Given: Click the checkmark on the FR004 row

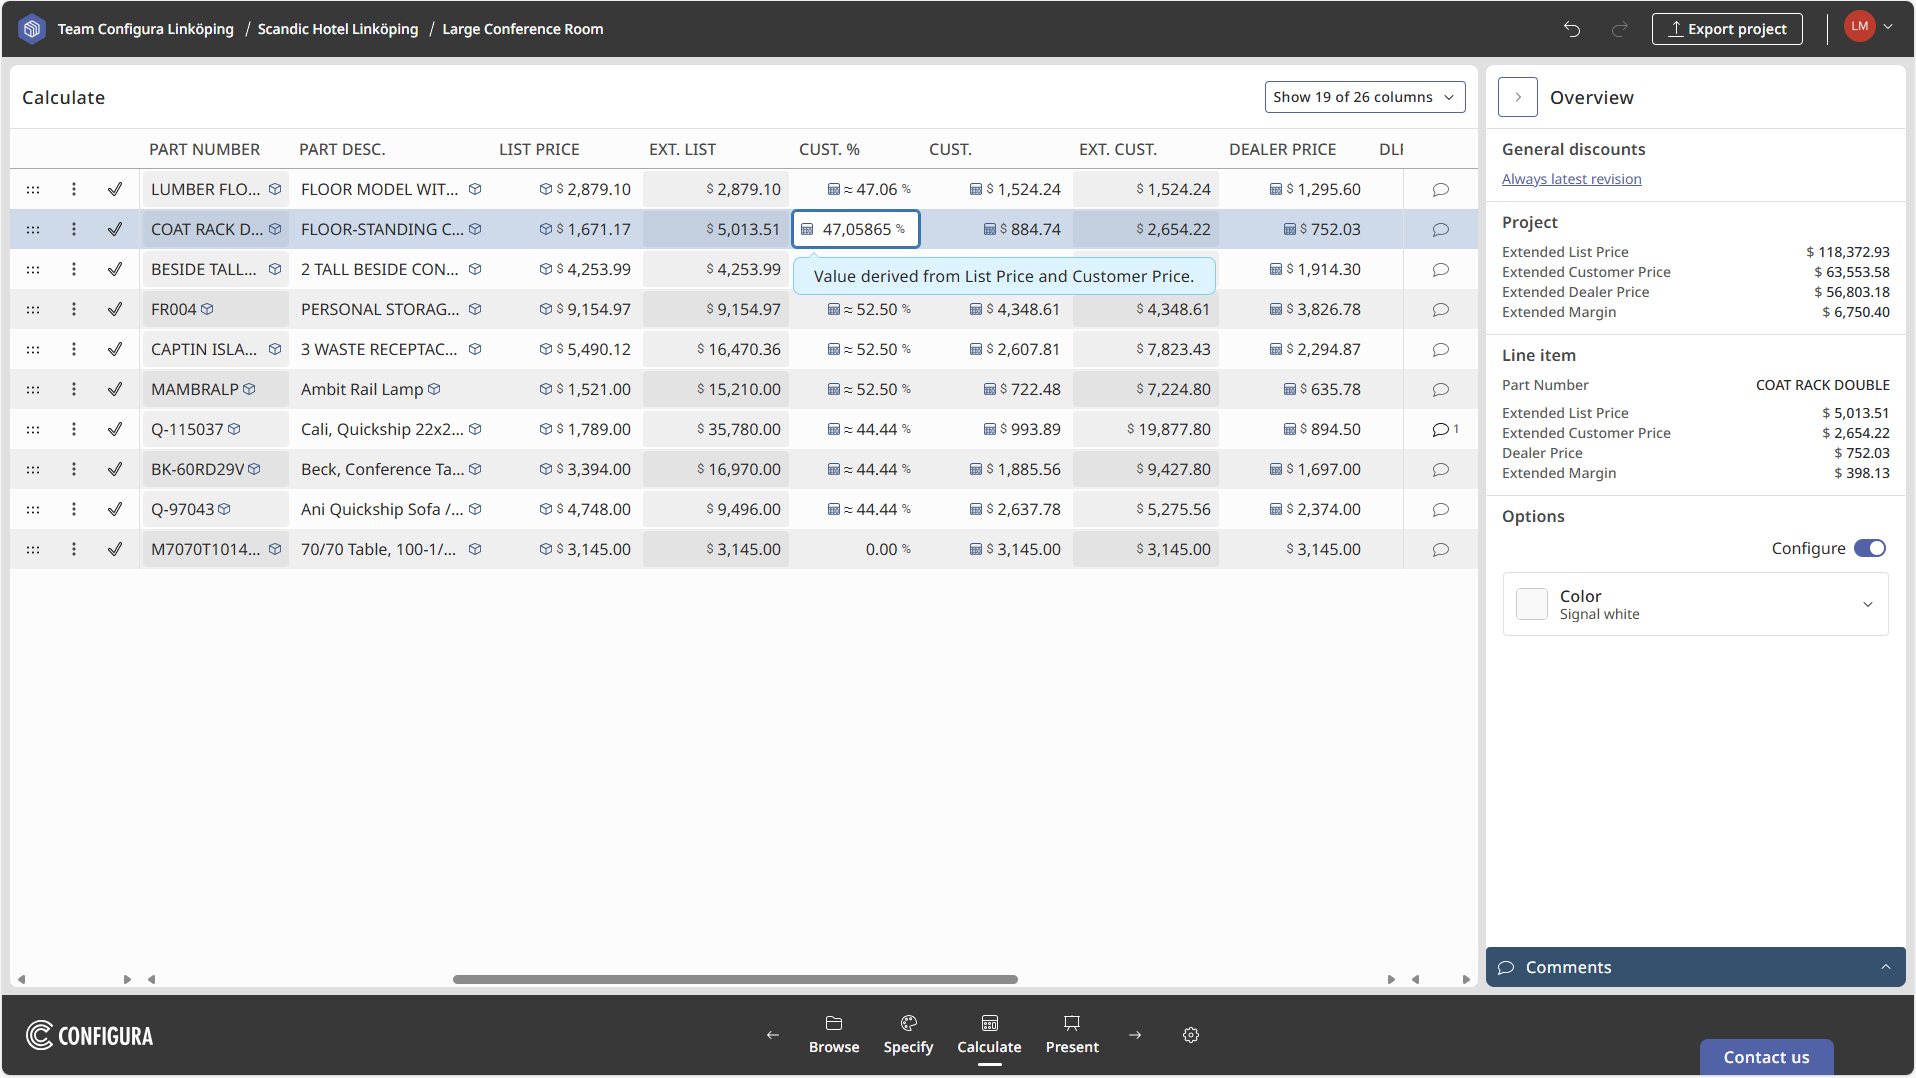Looking at the screenshot, I should 115,309.
